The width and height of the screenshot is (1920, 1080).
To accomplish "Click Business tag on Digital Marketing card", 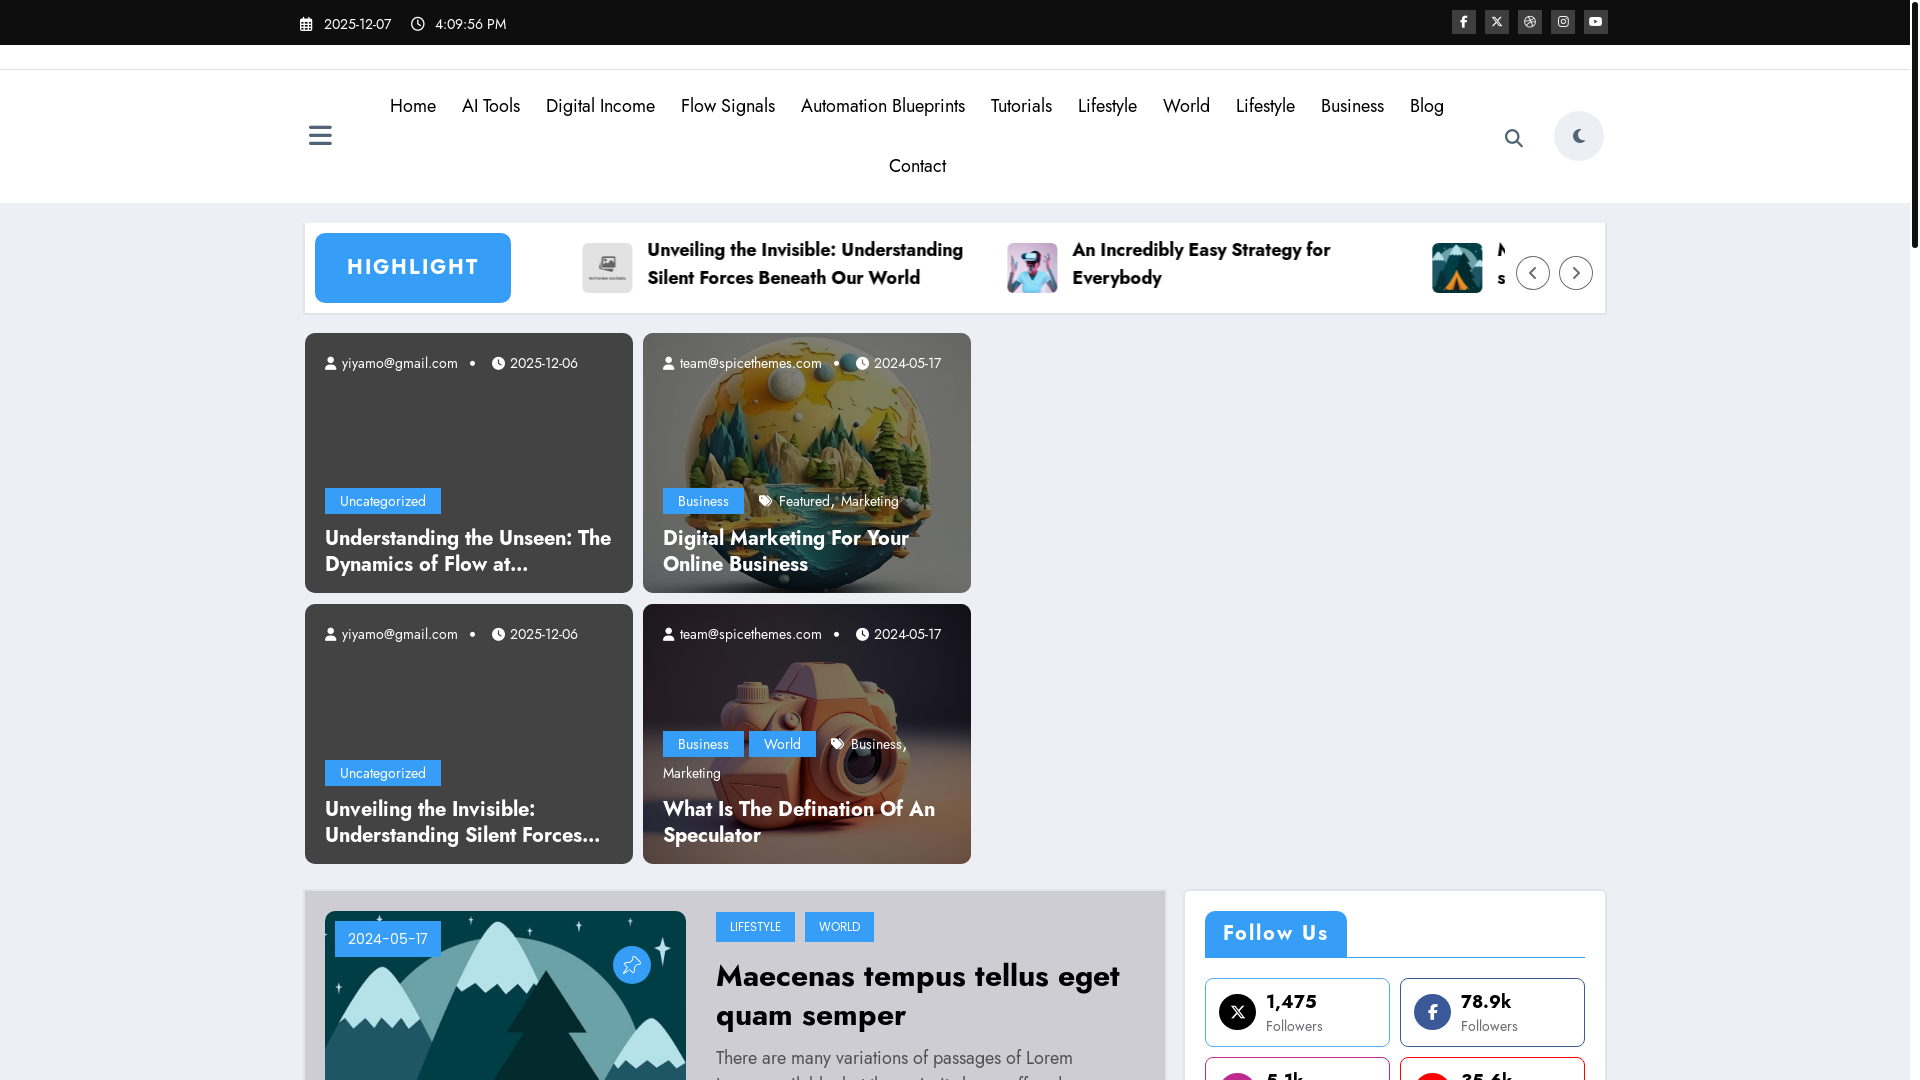I will (x=703, y=501).
